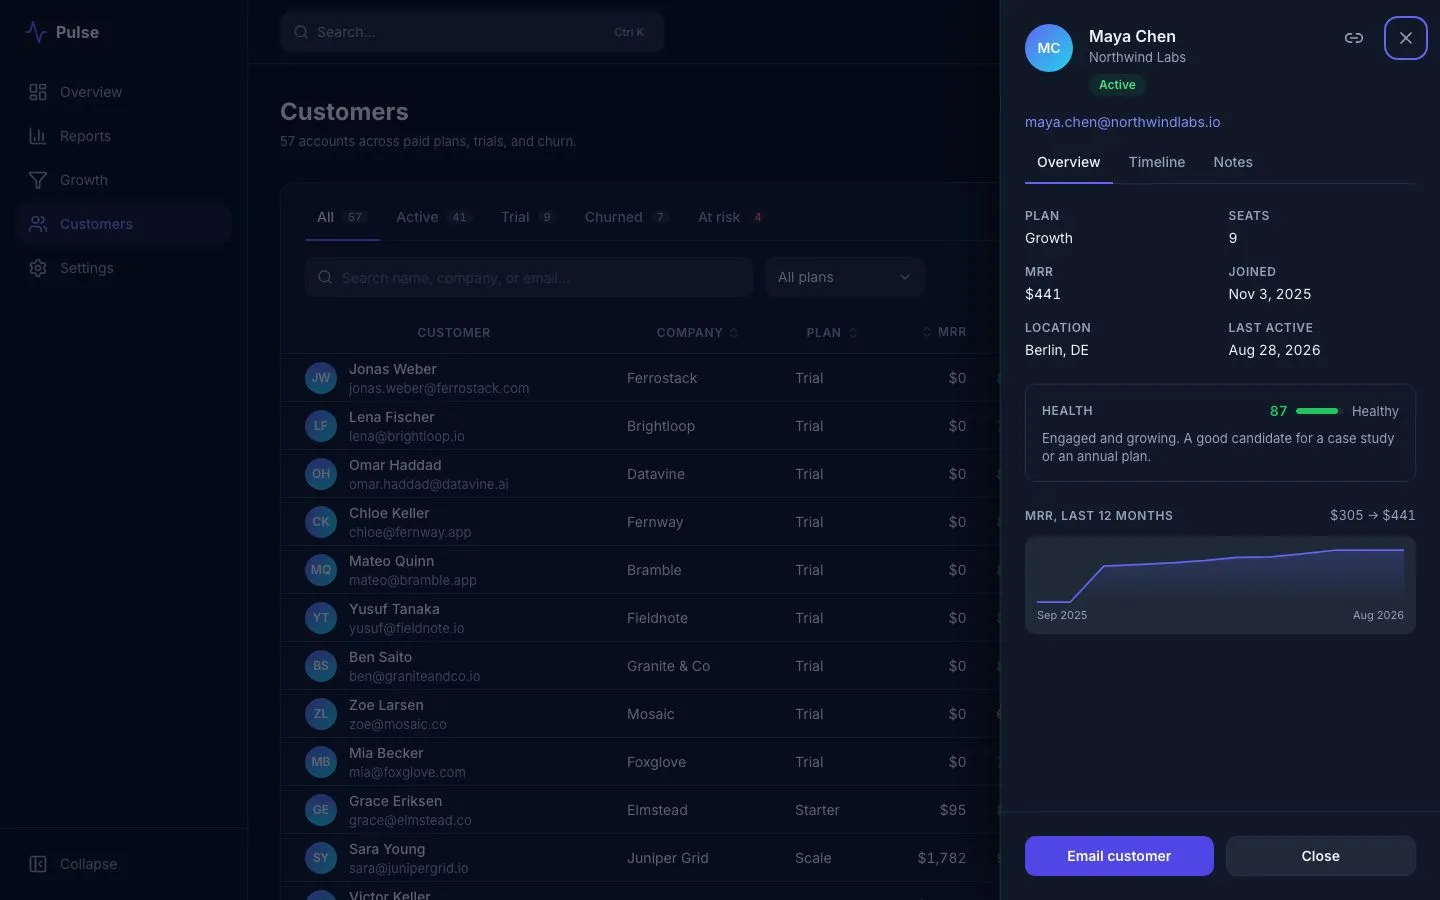The image size is (1440, 900).
Task: Click the Settings gear icon
Action: coord(38,268)
